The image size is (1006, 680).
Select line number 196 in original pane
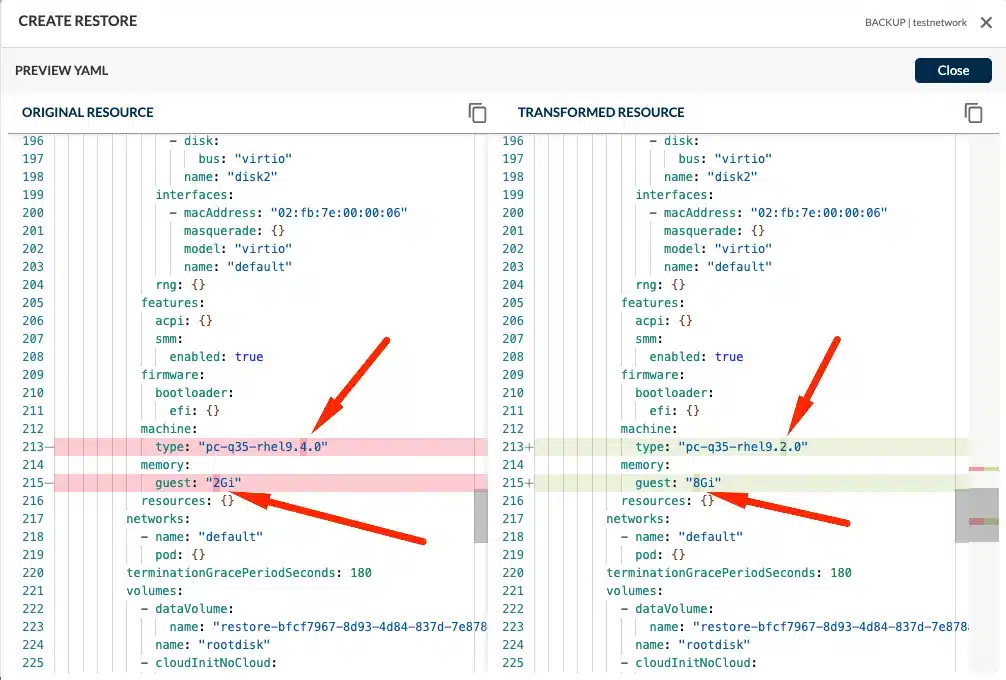click(x=33, y=141)
